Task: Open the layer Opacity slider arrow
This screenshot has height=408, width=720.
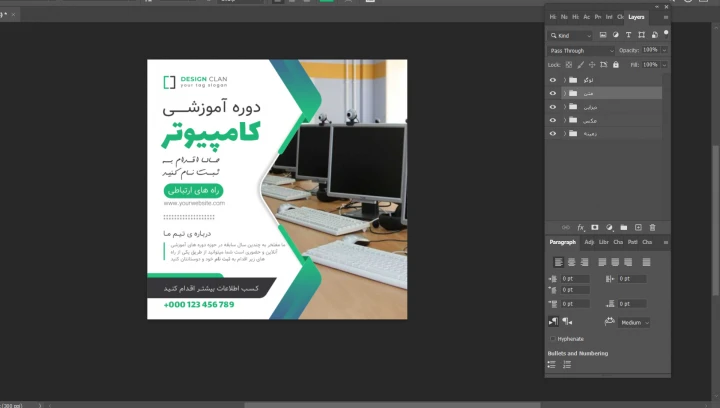Action: [x=666, y=50]
